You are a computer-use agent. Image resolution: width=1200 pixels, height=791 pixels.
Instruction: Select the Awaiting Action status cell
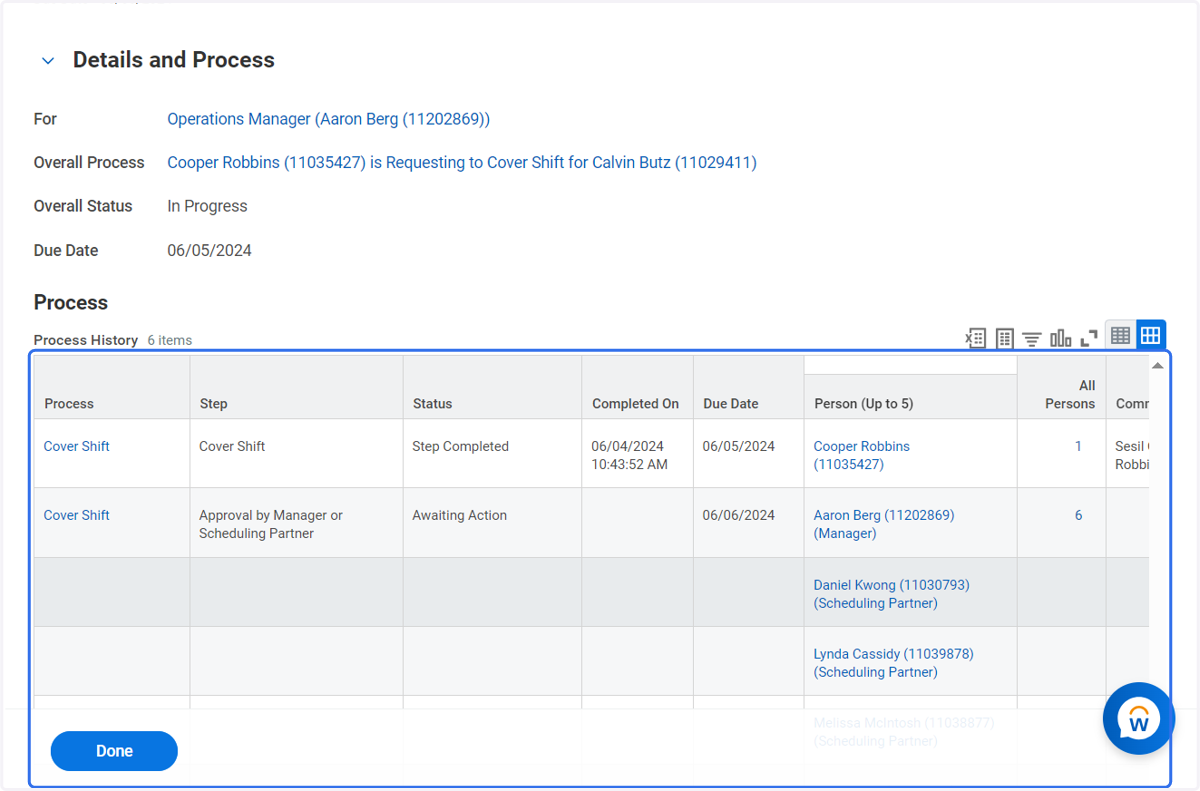click(x=493, y=522)
